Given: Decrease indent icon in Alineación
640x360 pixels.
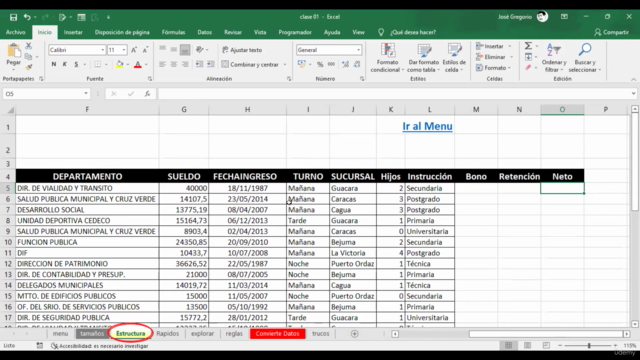Looking at the screenshot, I should coord(199,64).
